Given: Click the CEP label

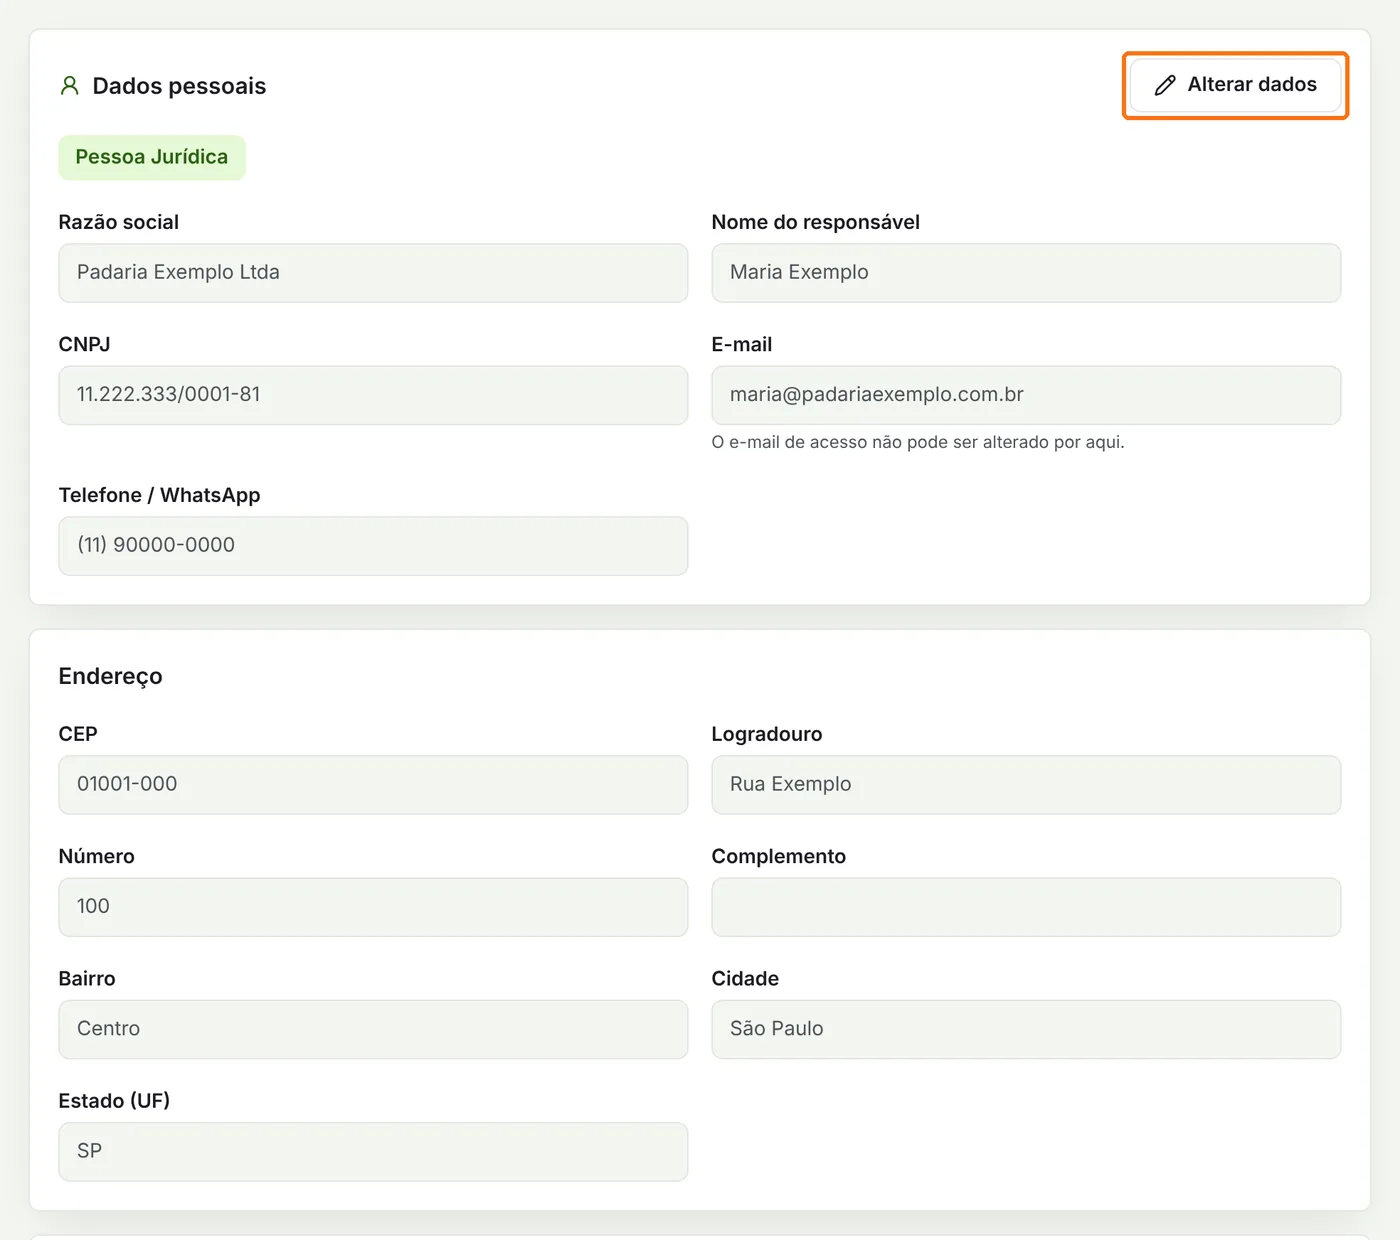Looking at the screenshot, I should pyautogui.click(x=78, y=734).
